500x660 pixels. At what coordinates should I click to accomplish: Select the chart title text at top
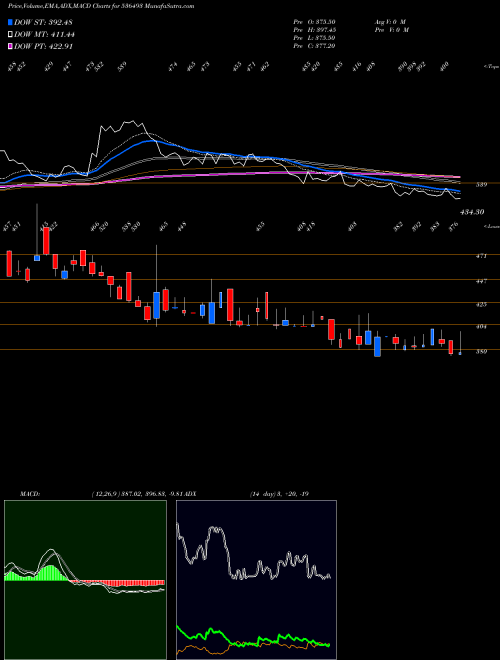pos(101,7)
